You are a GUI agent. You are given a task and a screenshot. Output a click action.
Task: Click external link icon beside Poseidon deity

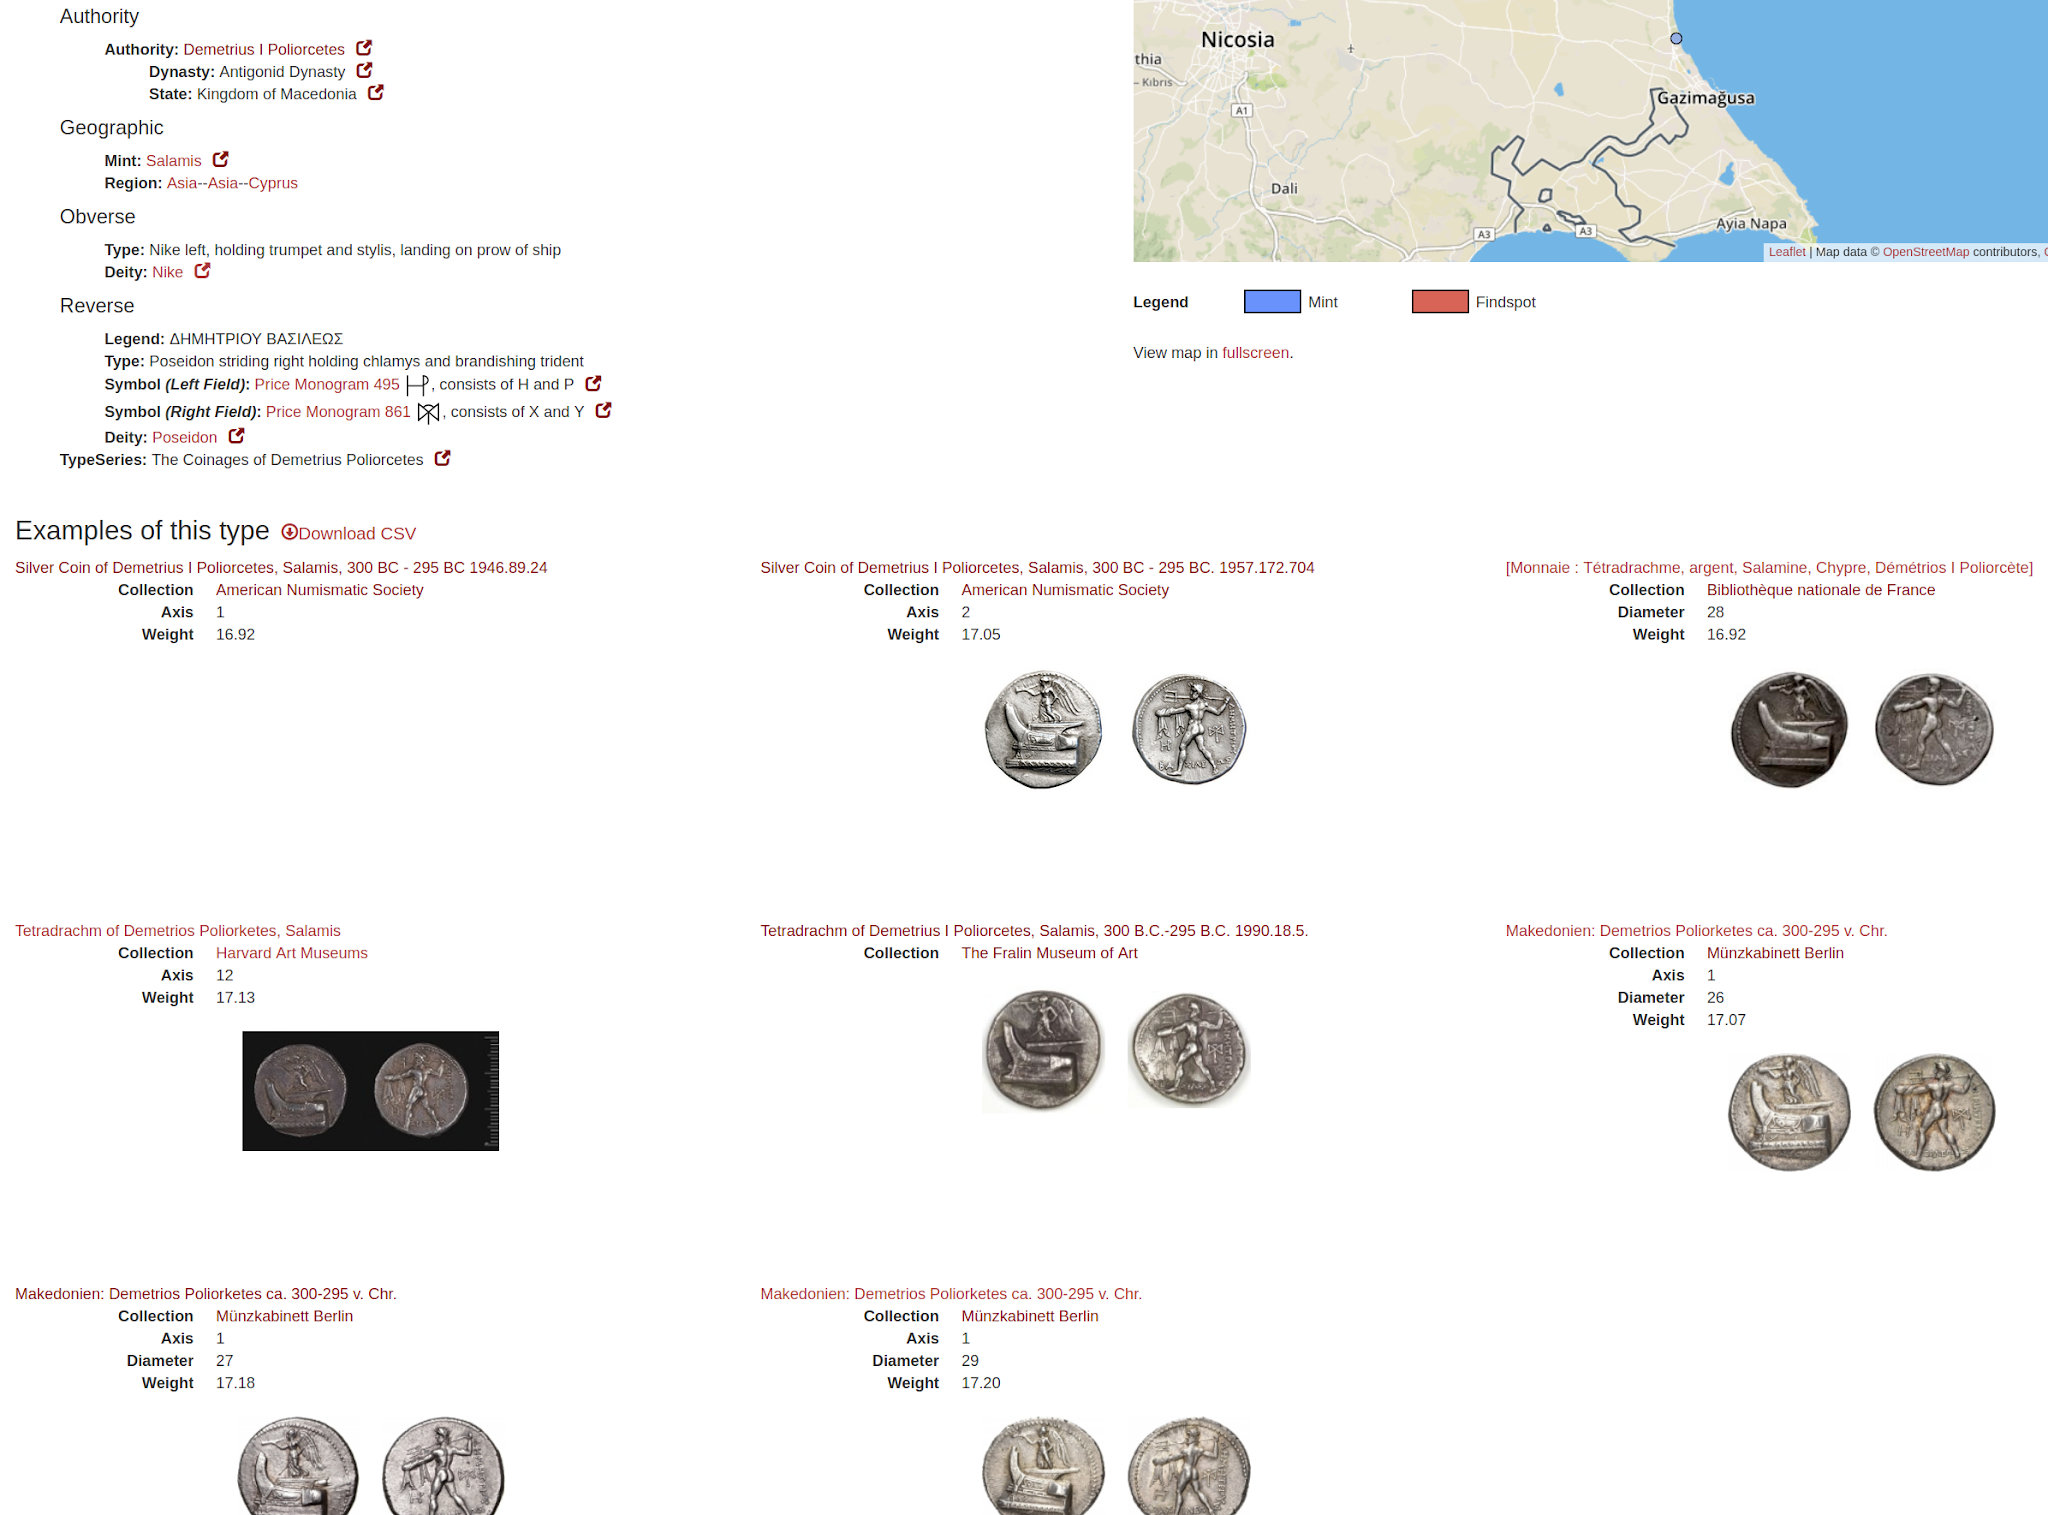[x=236, y=436]
